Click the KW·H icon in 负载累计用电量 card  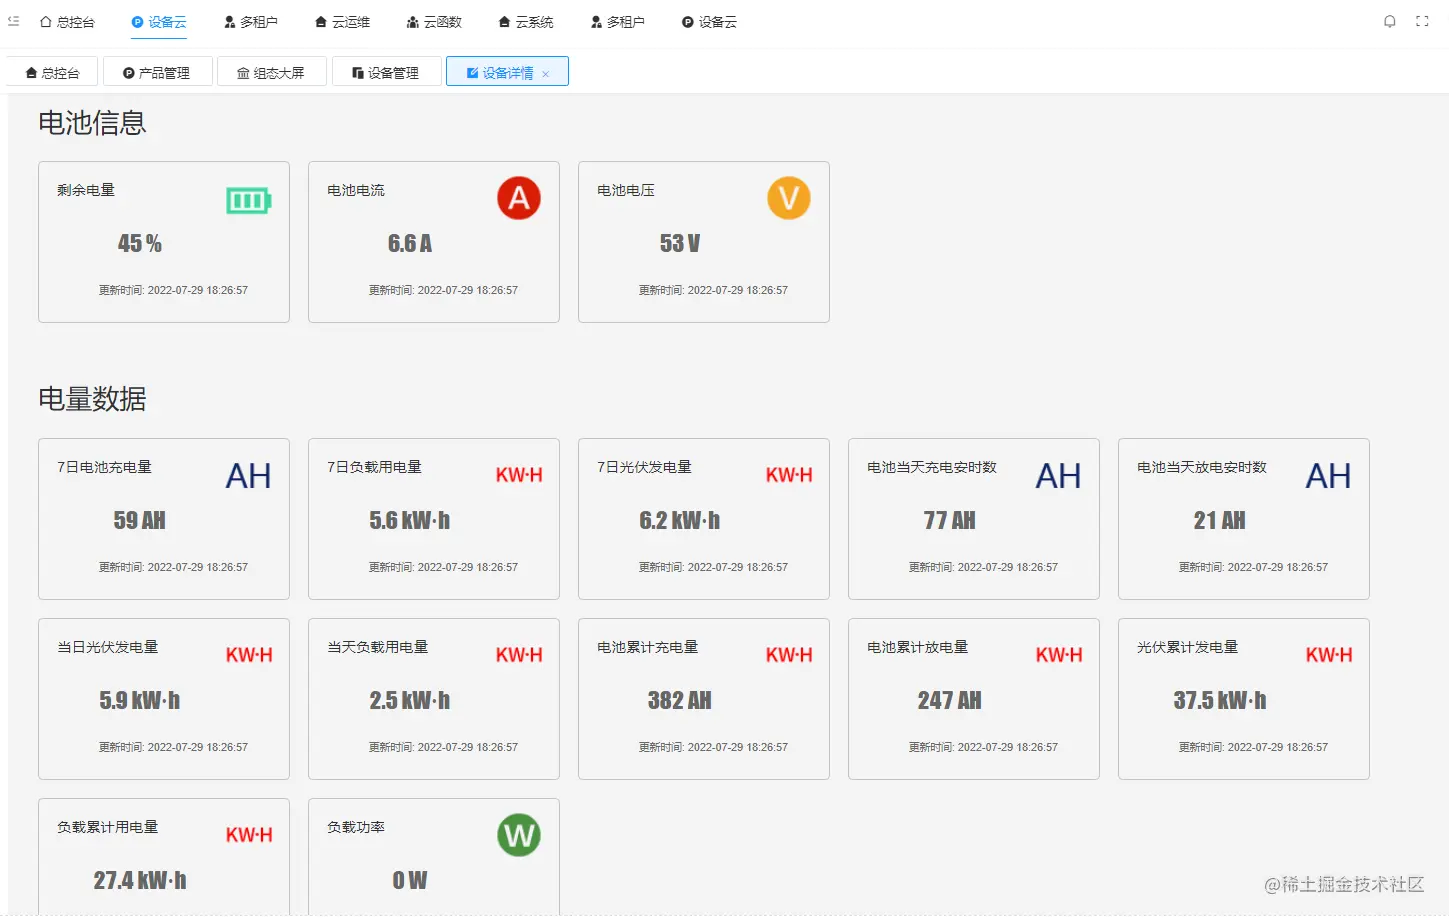click(249, 836)
